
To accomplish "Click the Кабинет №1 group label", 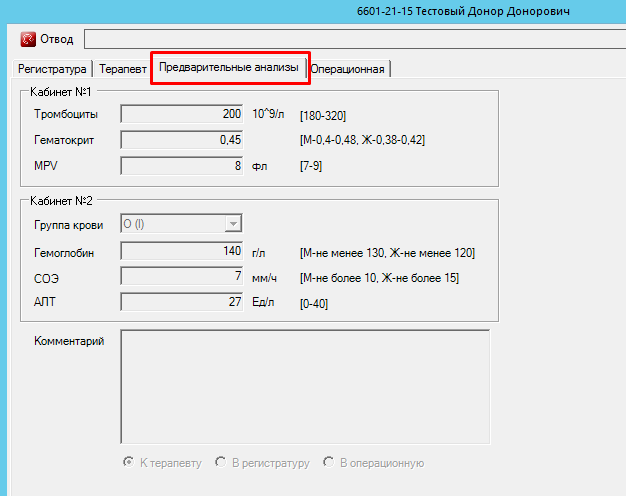I will [63, 92].
